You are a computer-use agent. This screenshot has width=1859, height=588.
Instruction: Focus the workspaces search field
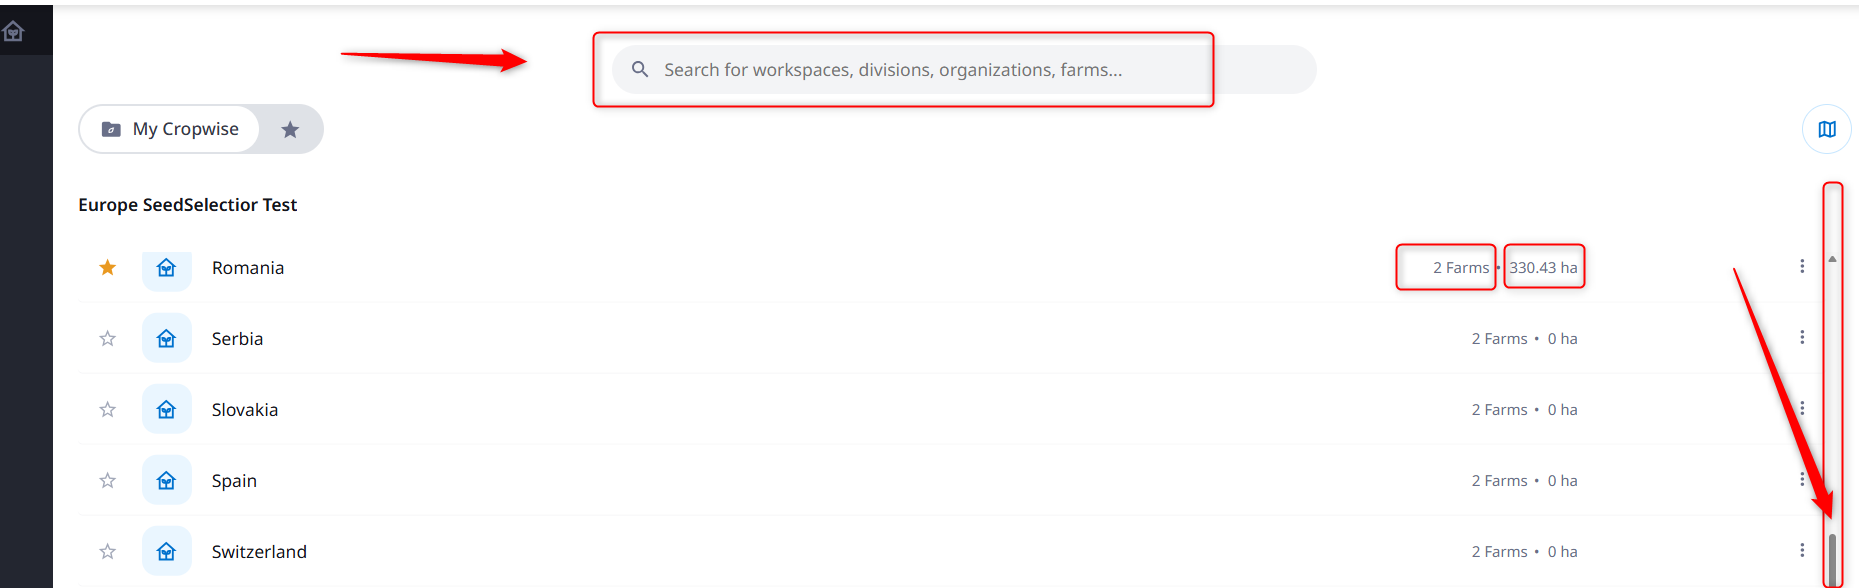pyautogui.click(x=900, y=70)
